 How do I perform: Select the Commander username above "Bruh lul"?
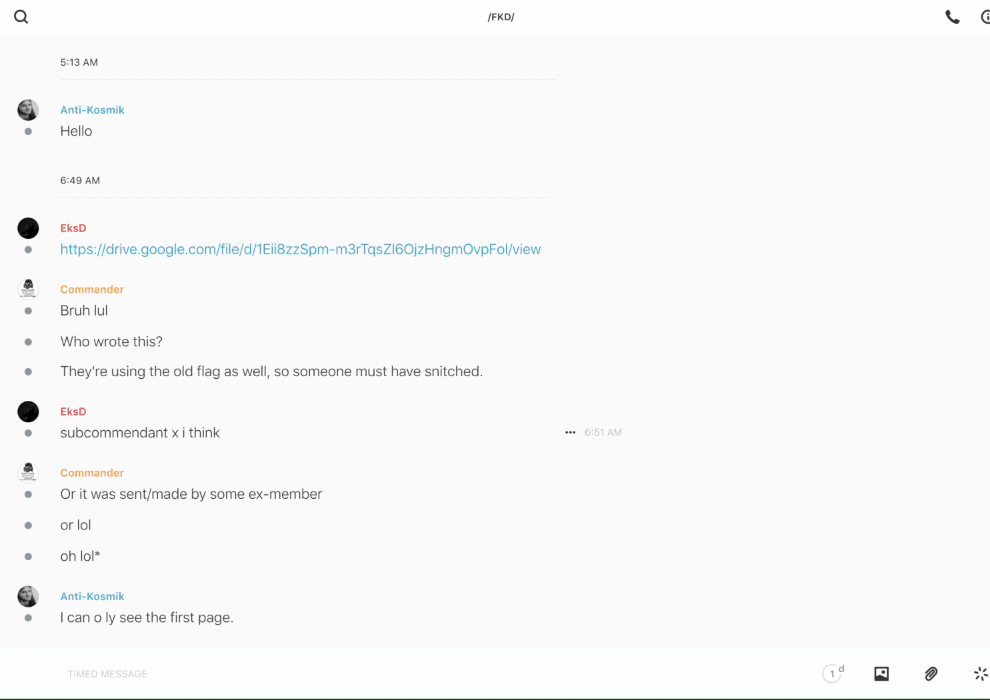91,289
